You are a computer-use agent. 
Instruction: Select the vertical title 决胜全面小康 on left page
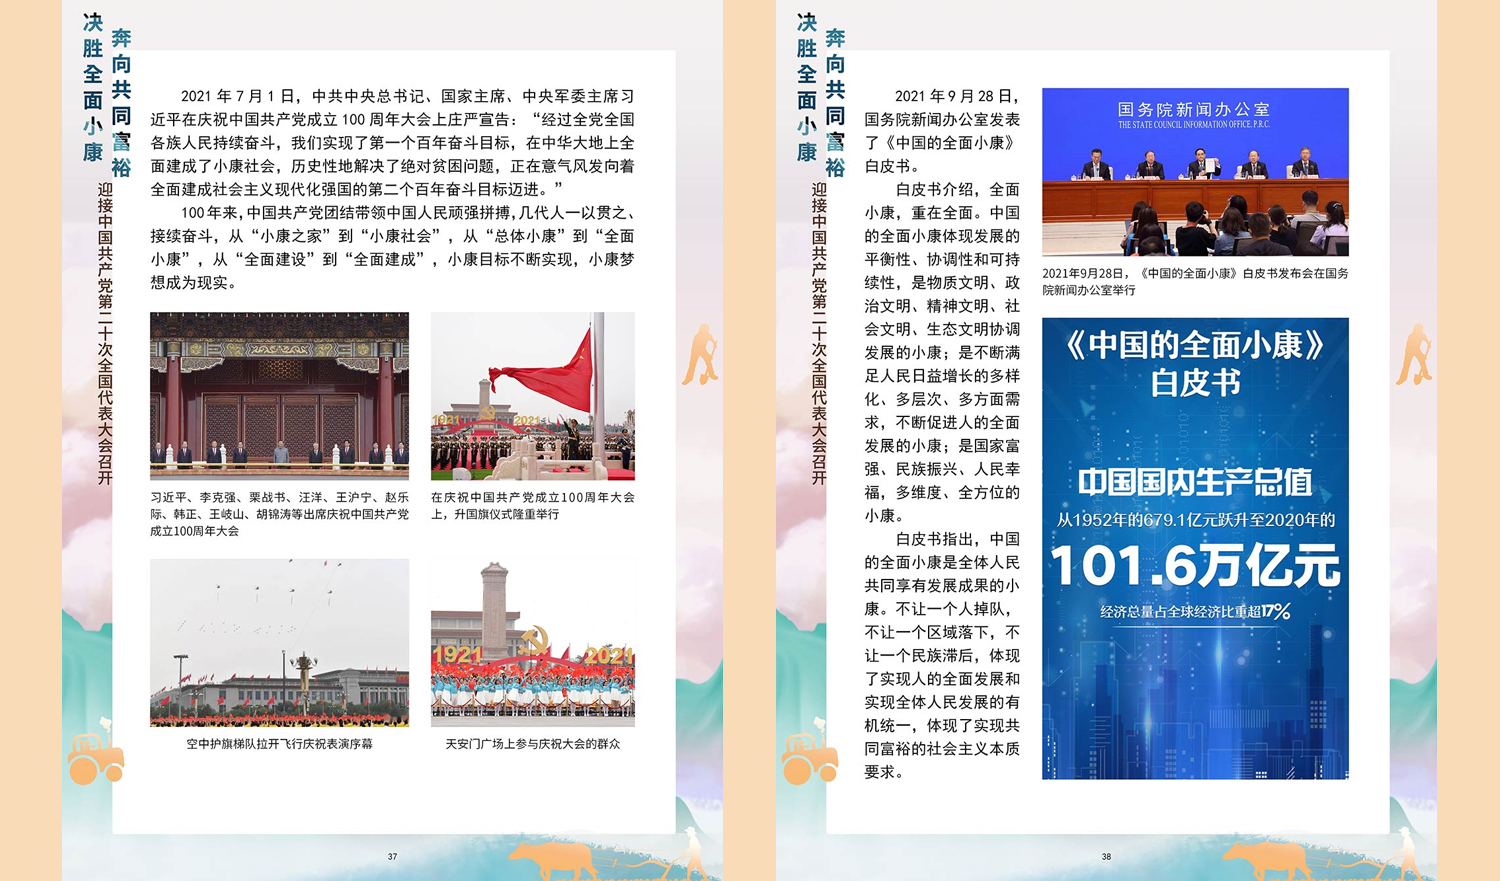coord(93,88)
